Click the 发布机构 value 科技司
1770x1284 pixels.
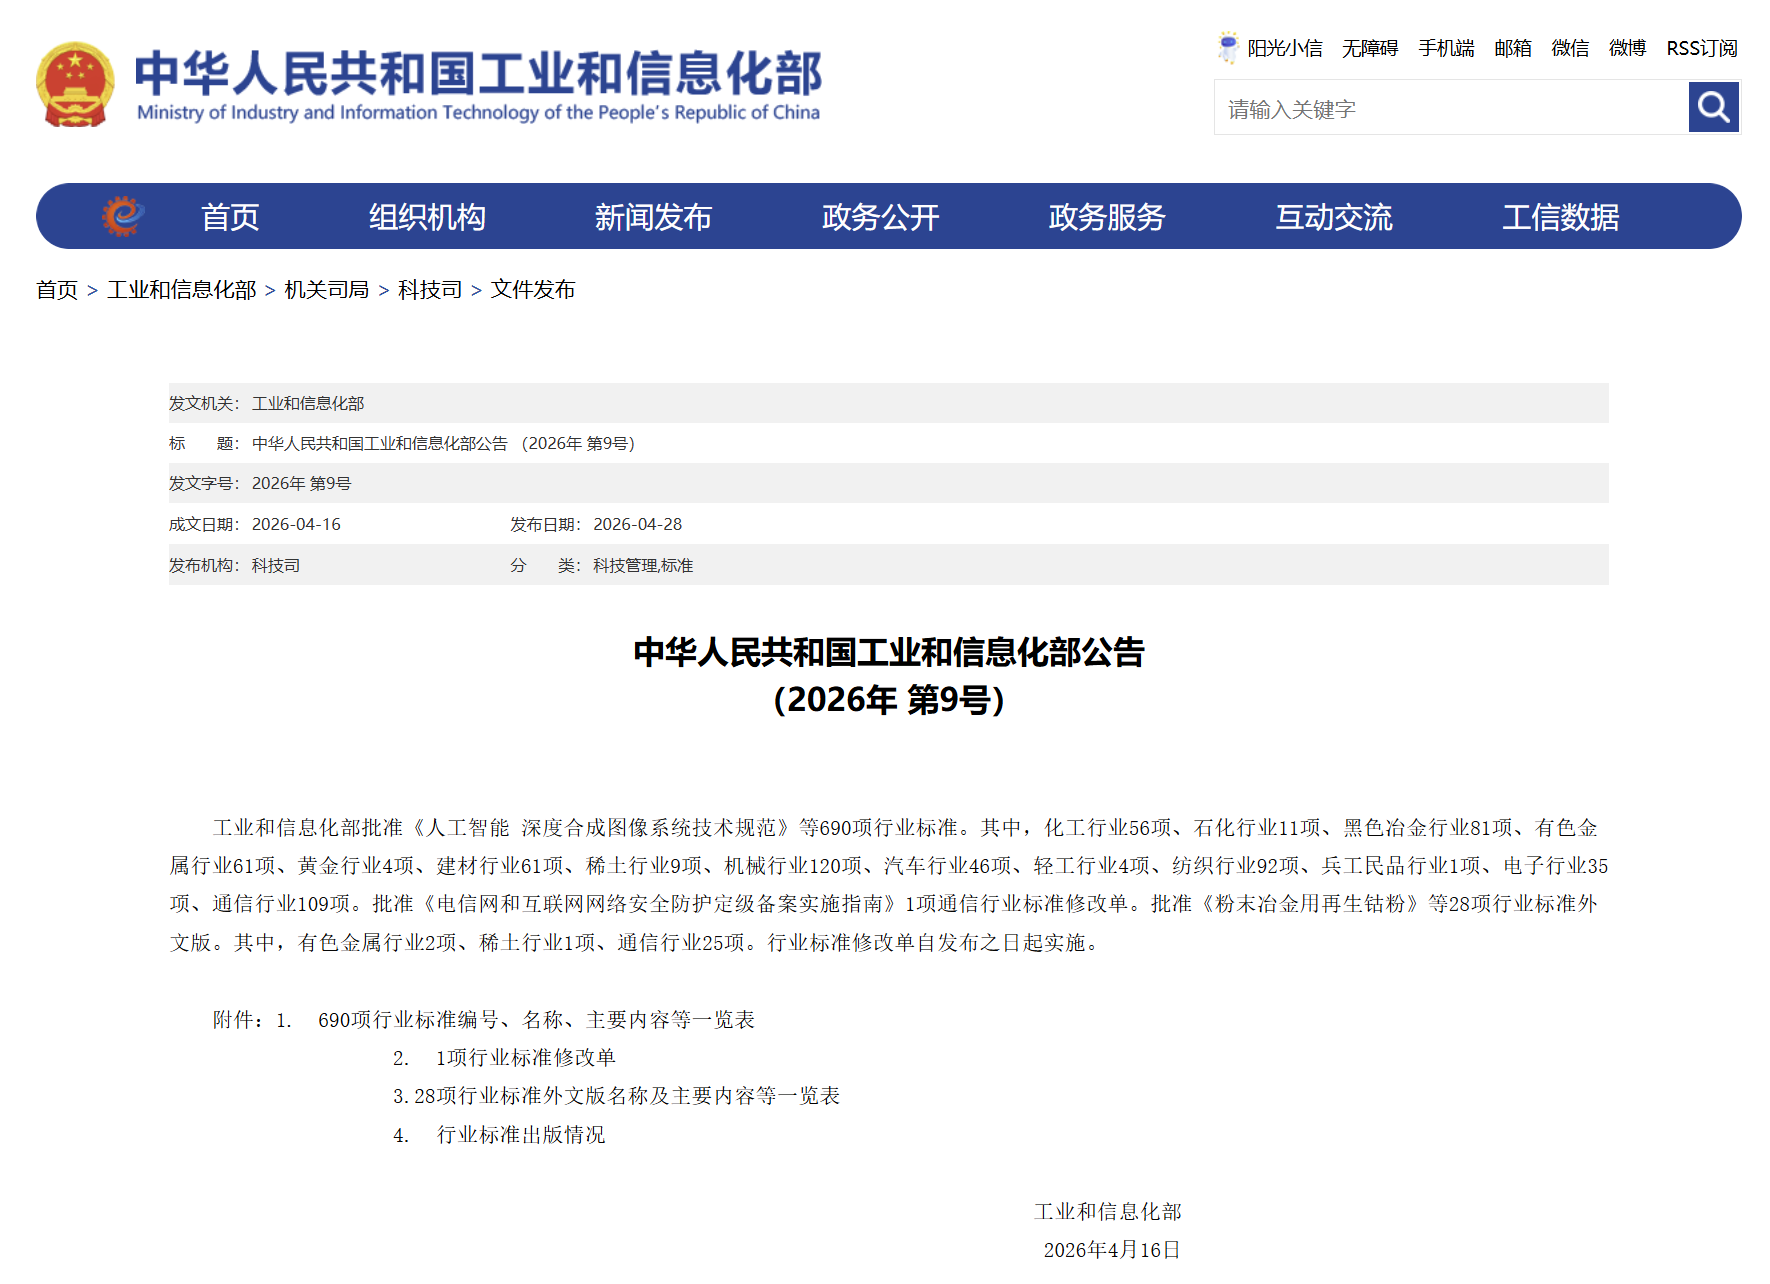pyautogui.click(x=276, y=565)
